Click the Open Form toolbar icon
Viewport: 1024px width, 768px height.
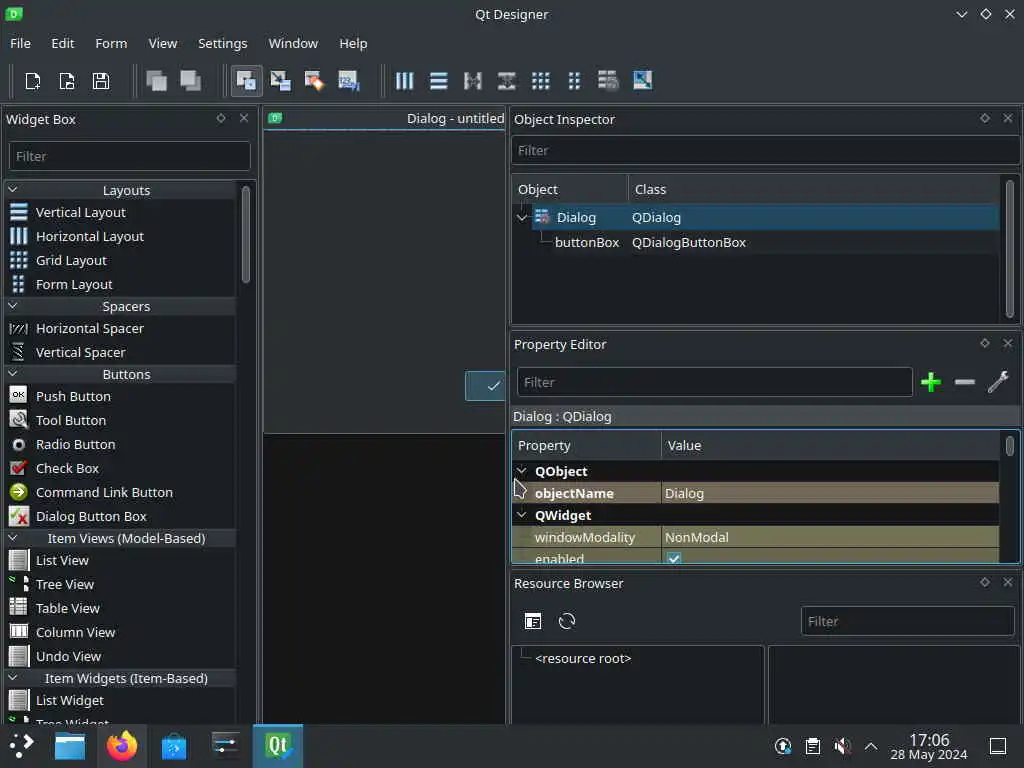coord(67,81)
